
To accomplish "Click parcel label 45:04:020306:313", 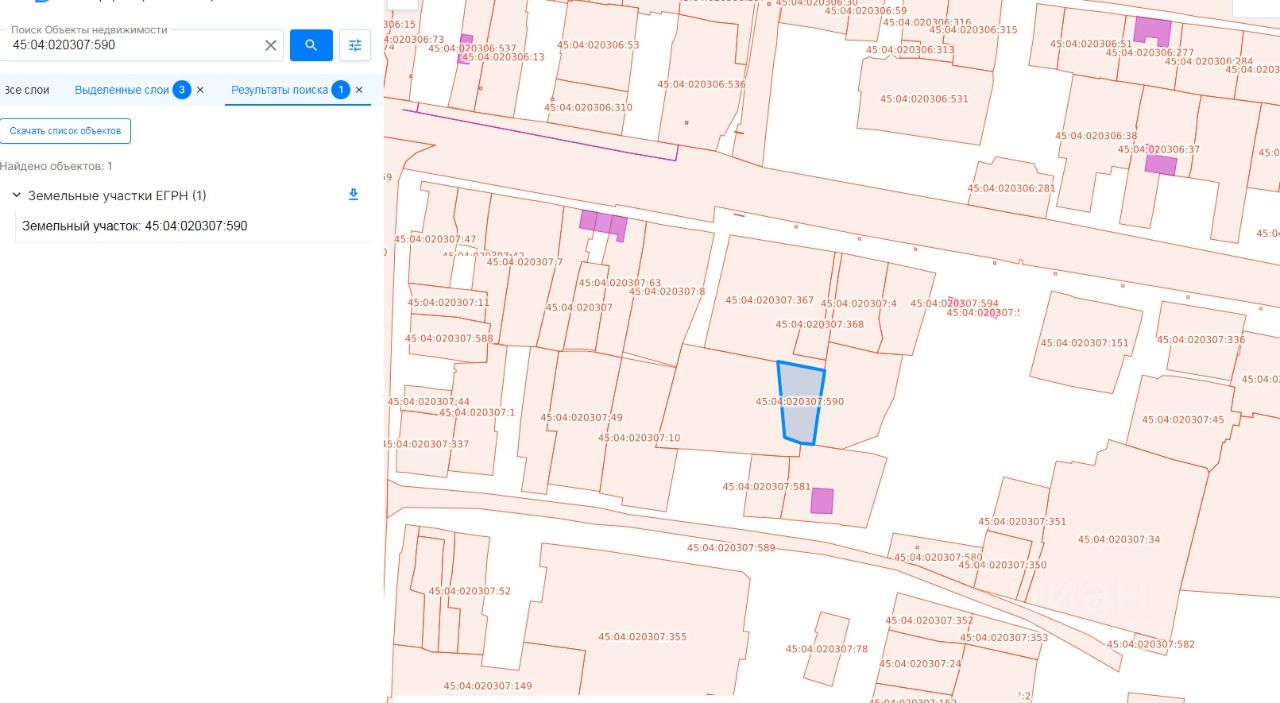I will [x=910, y=50].
